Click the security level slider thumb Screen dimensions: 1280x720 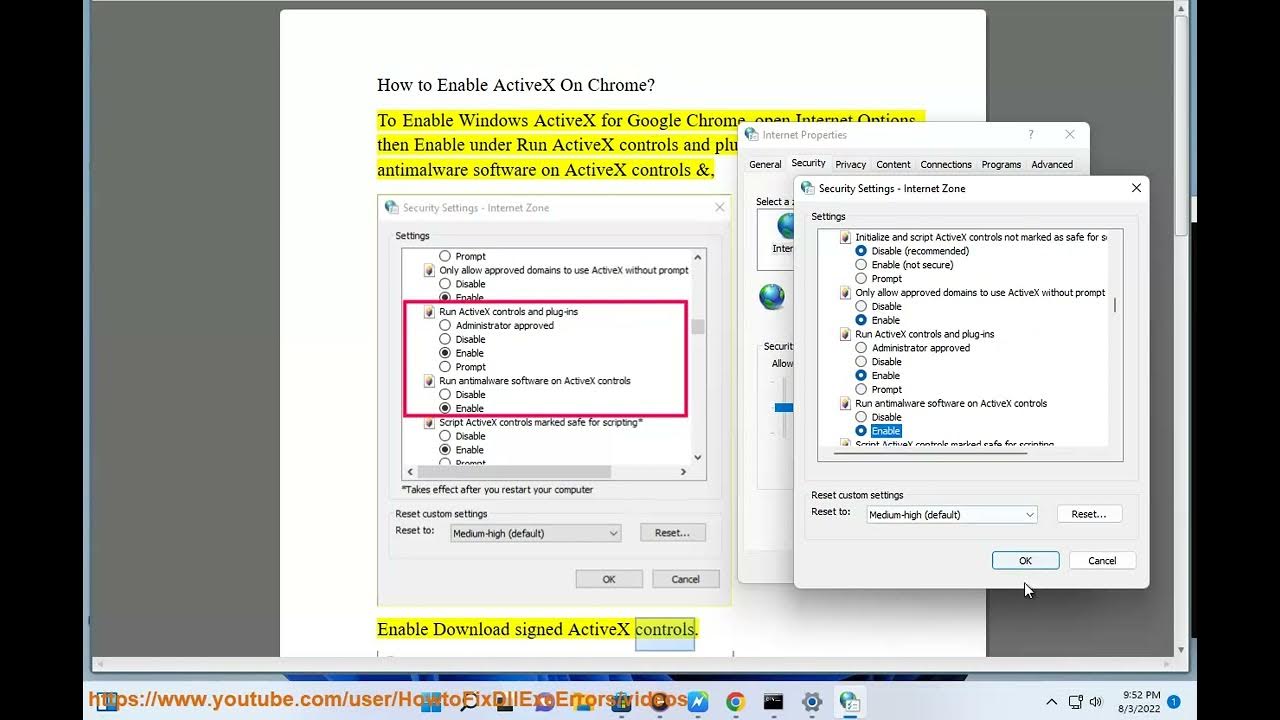coord(784,407)
